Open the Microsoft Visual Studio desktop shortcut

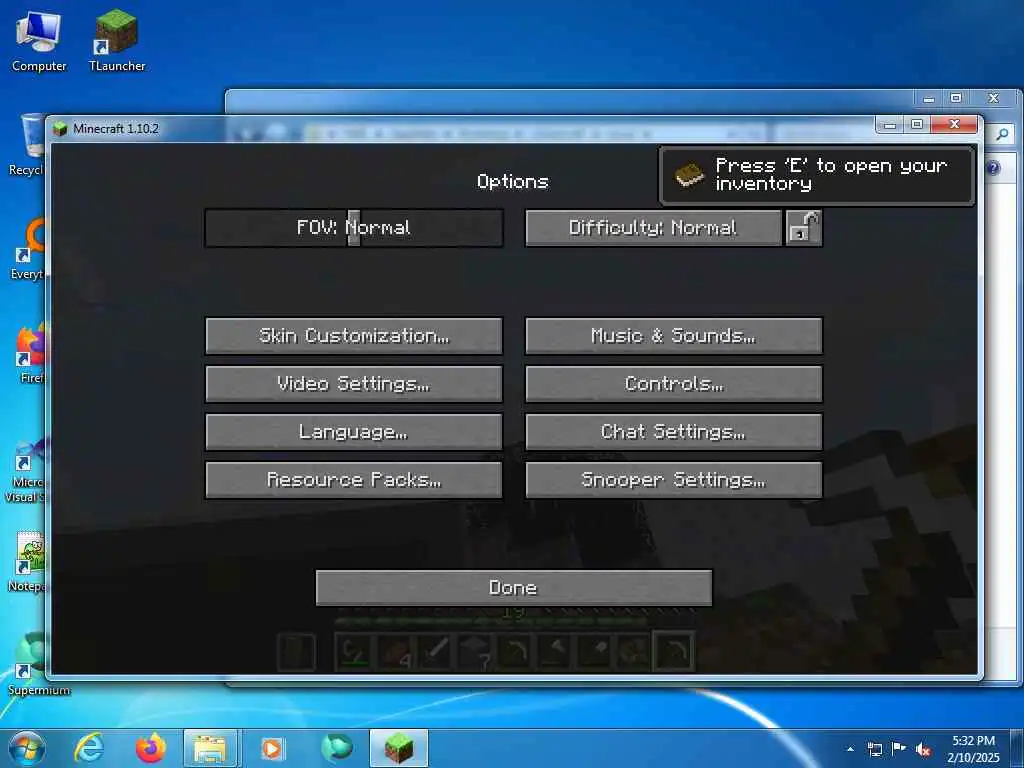coord(27,470)
